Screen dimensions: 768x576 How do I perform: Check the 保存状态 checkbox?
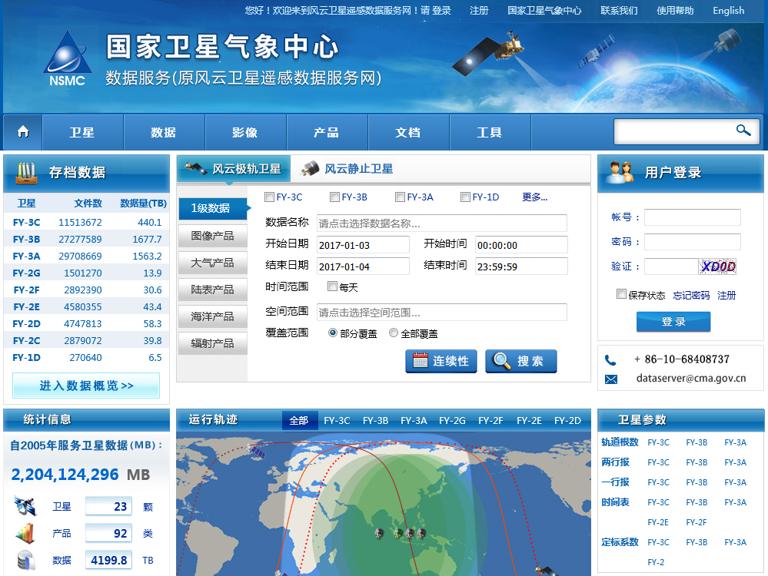coord(621,294)
